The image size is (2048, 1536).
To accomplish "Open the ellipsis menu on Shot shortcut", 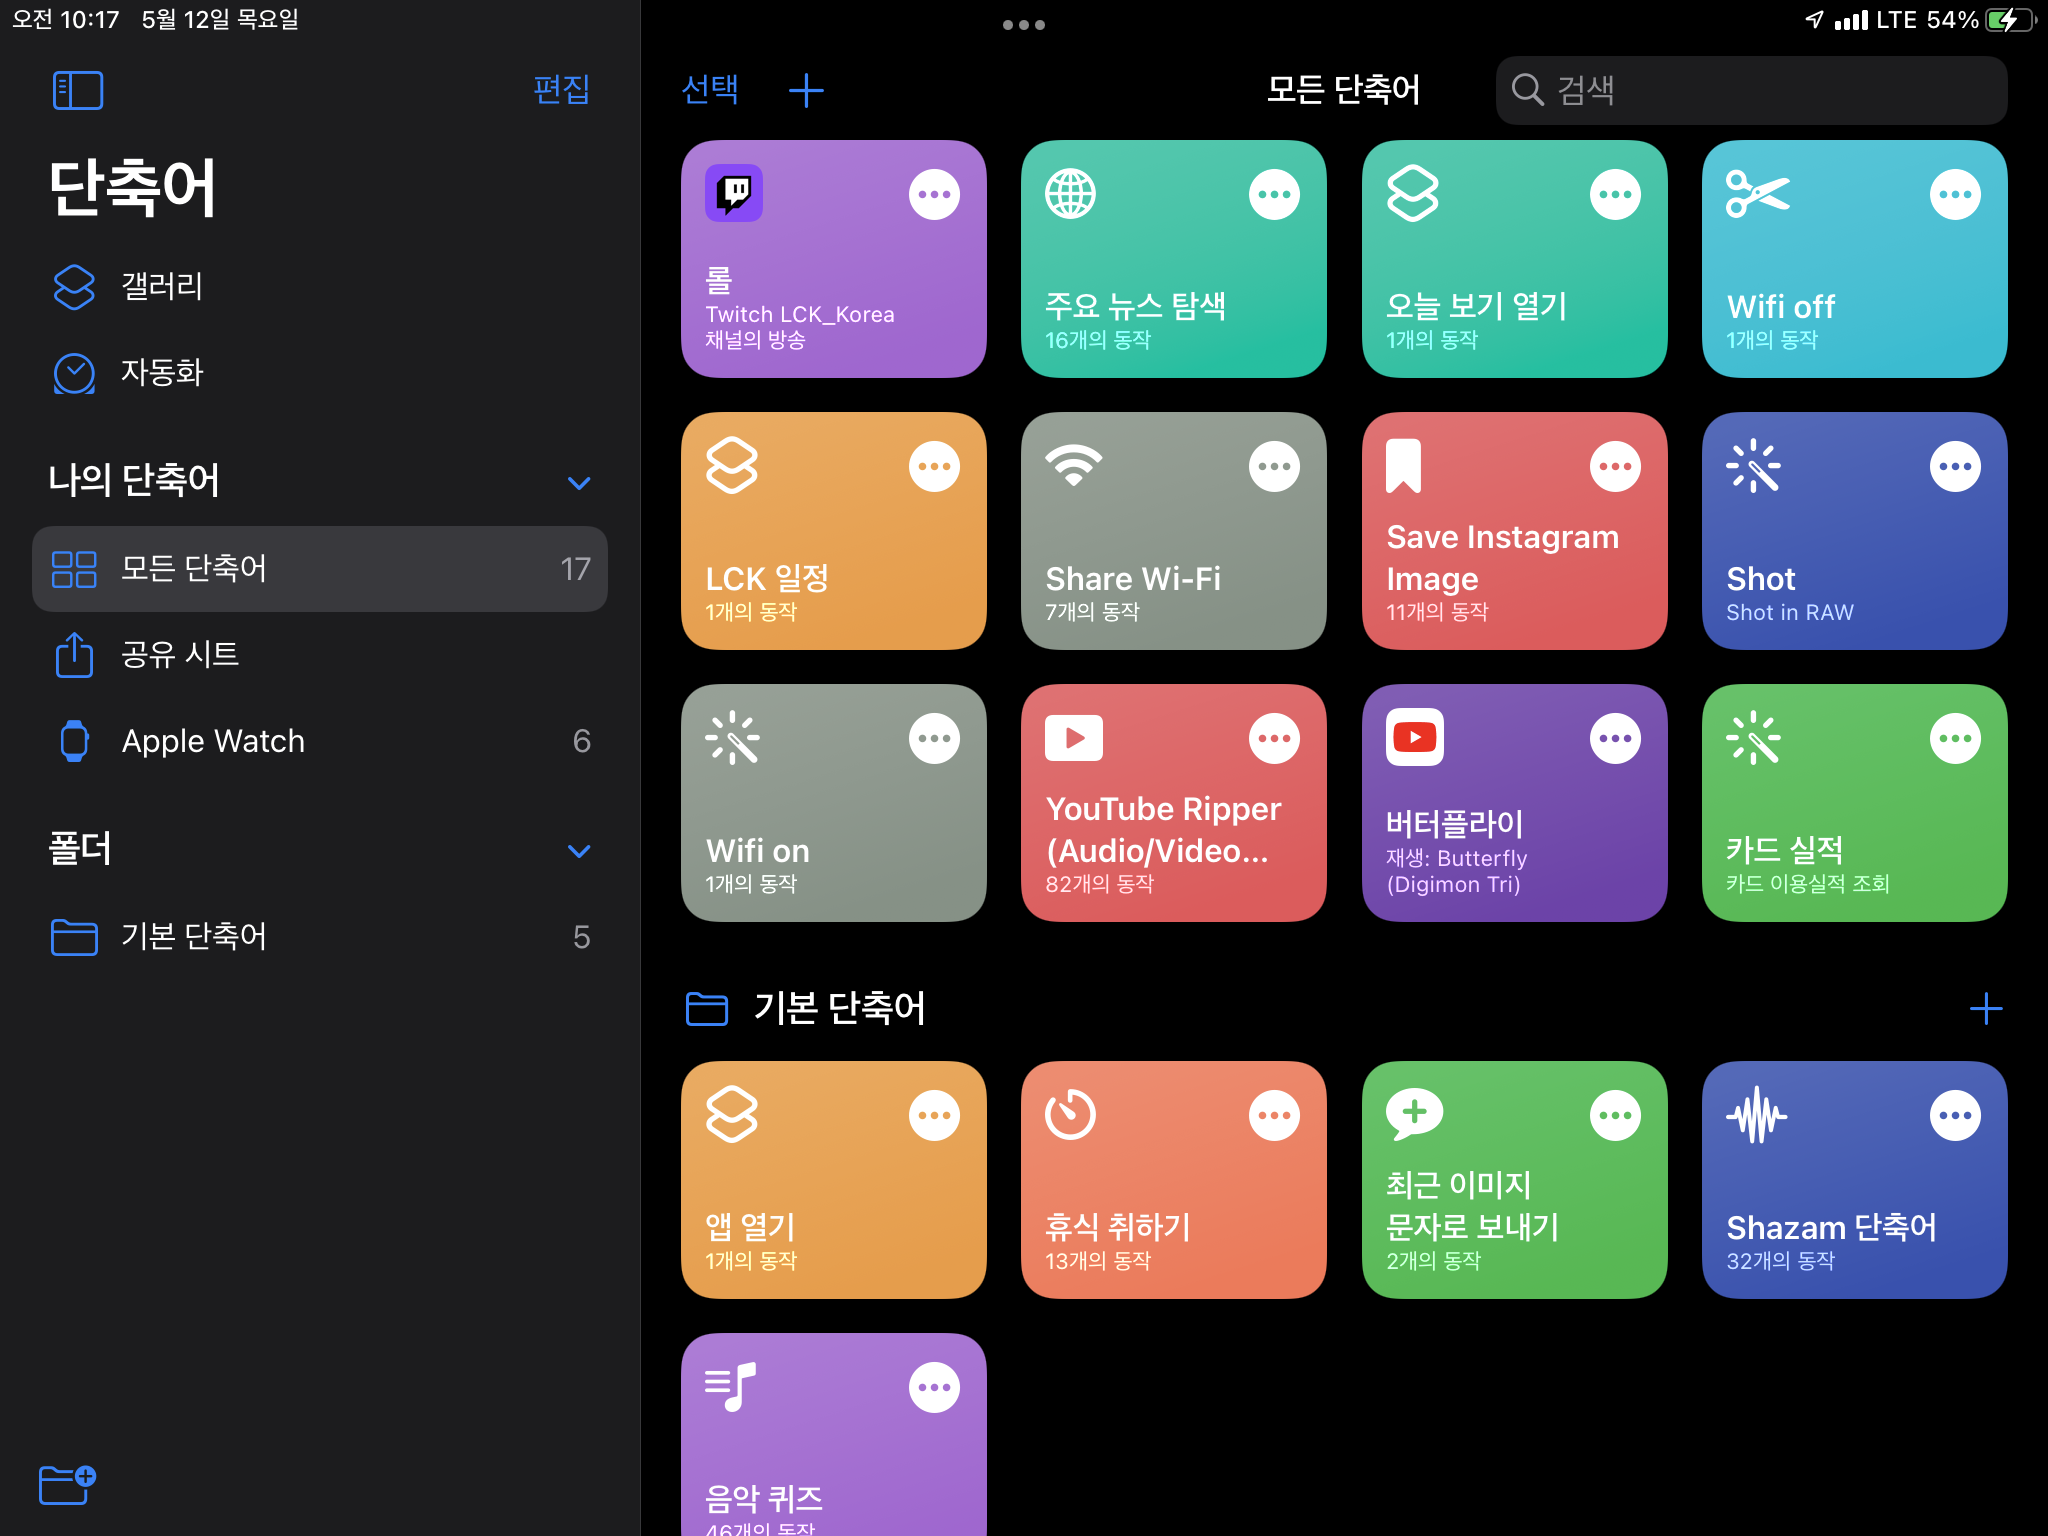I will (1956, 465).
